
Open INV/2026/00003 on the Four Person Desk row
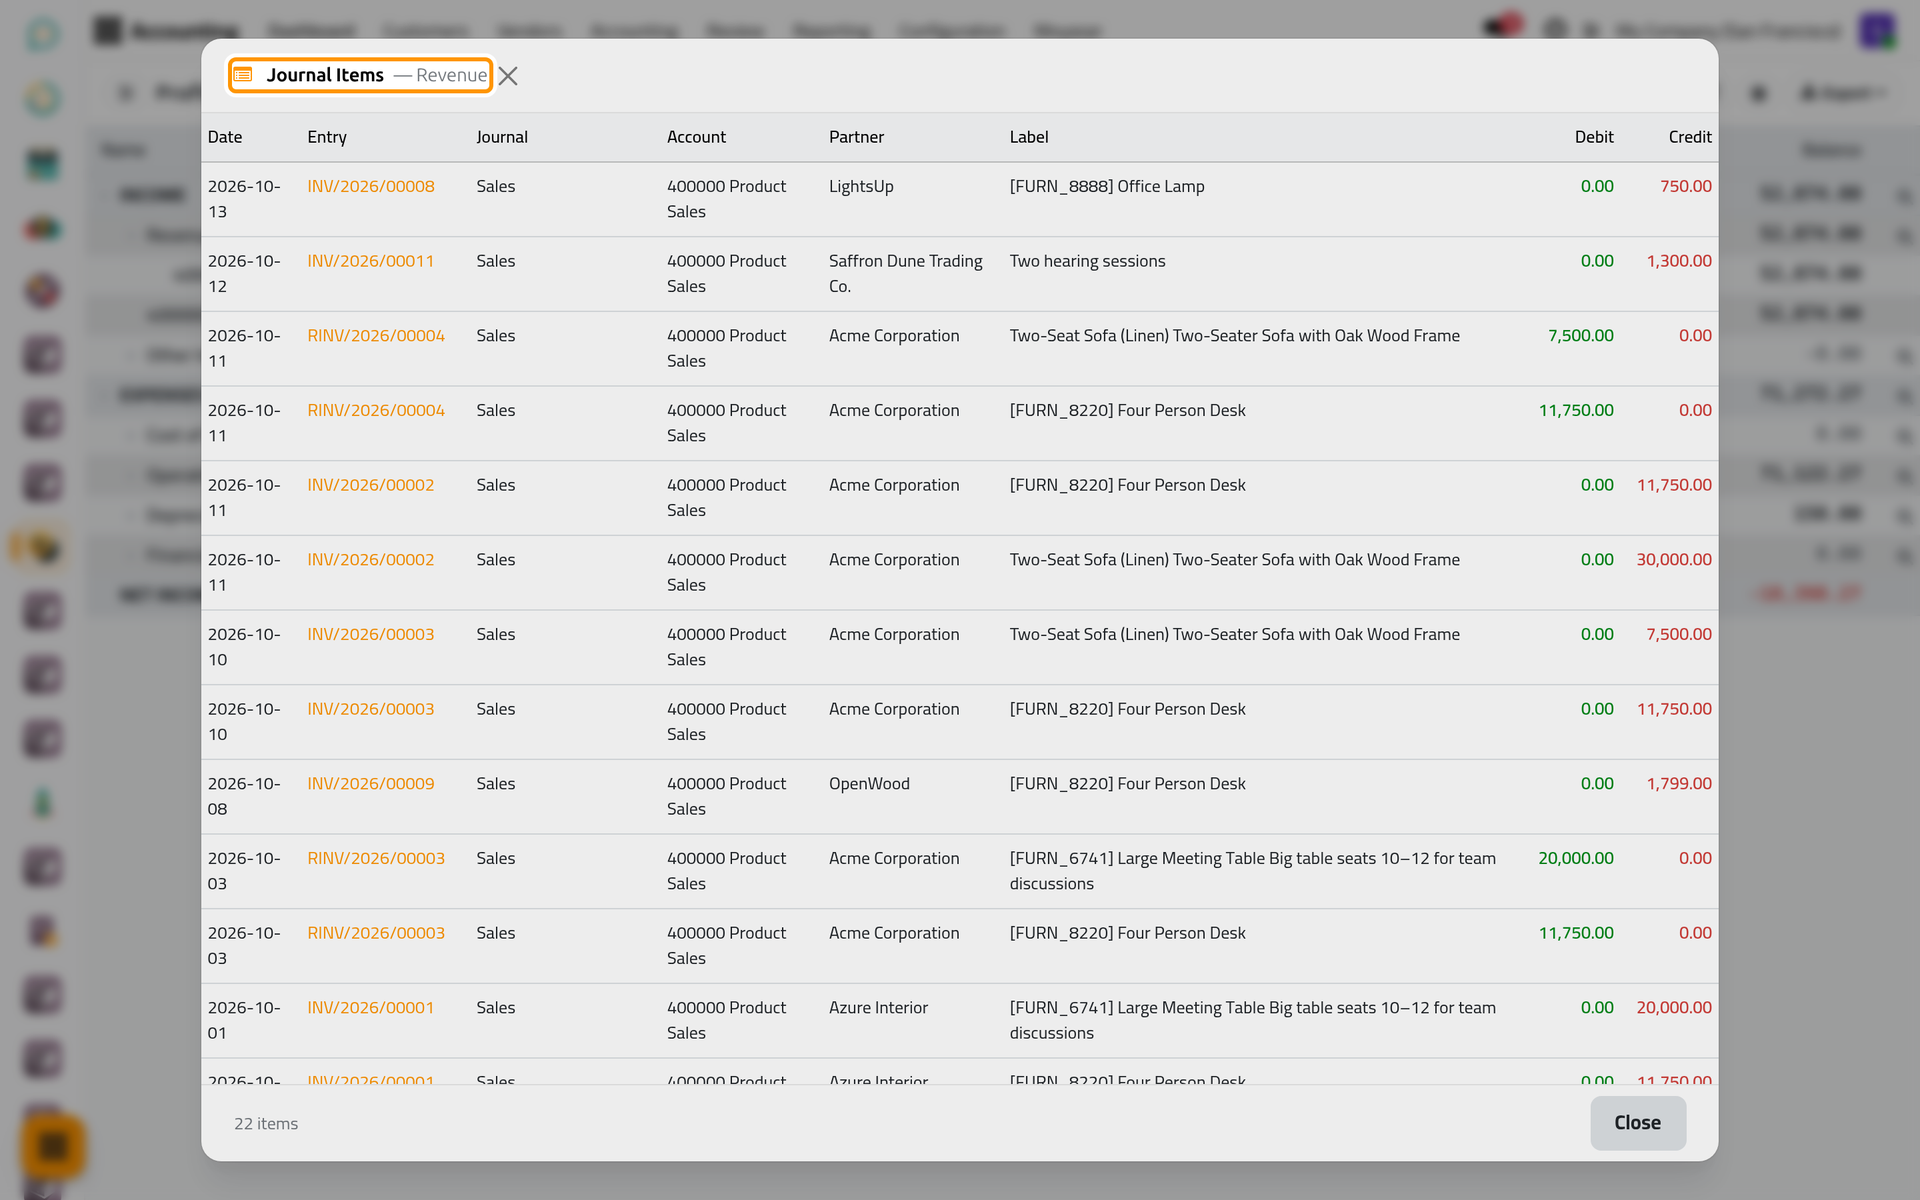371,709
